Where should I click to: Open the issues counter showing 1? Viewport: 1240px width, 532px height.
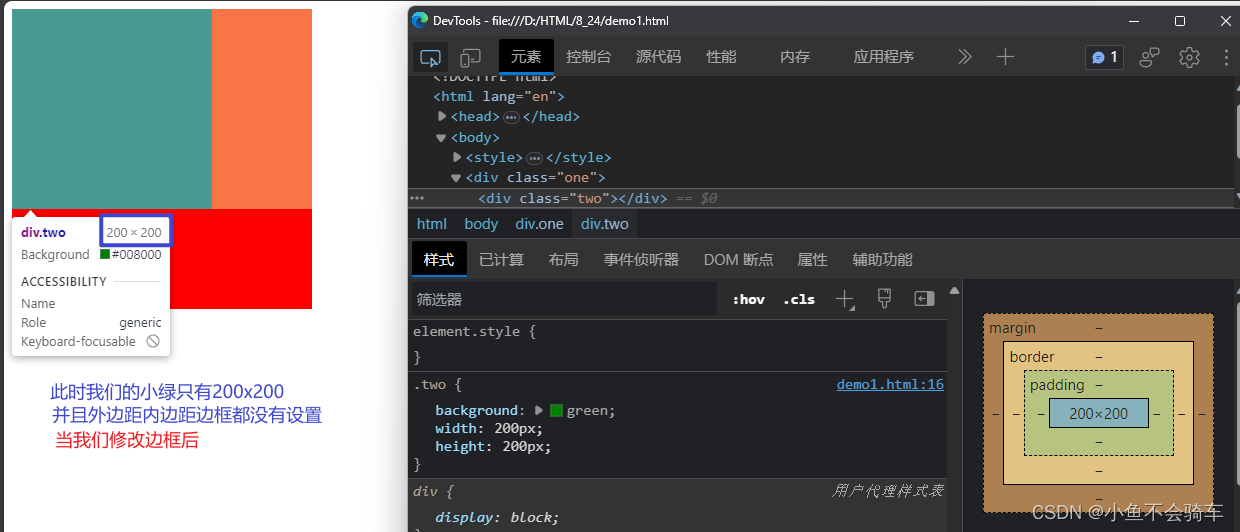point(1105,57)
